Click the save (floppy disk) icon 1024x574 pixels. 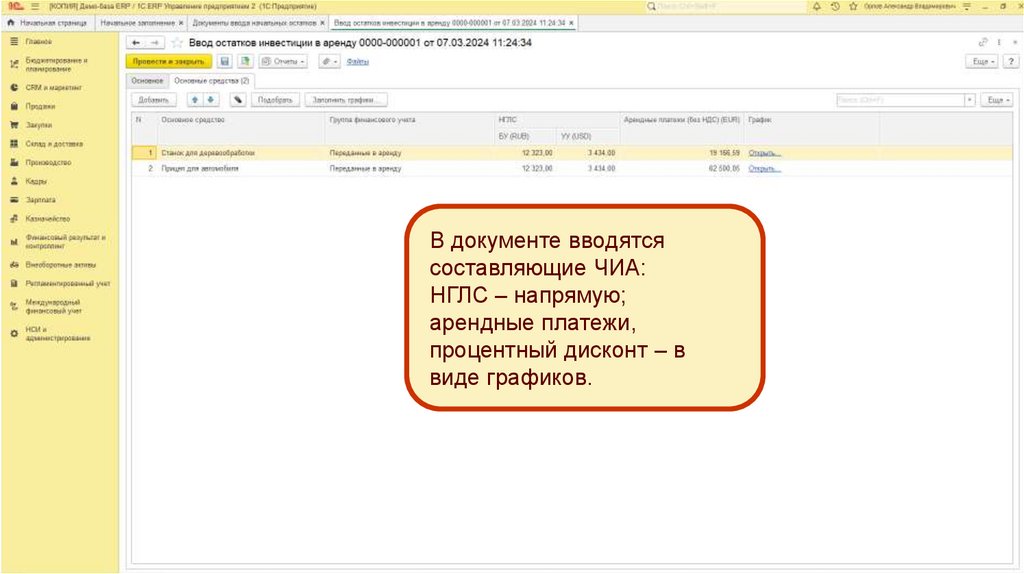click(x=225, y=61)
